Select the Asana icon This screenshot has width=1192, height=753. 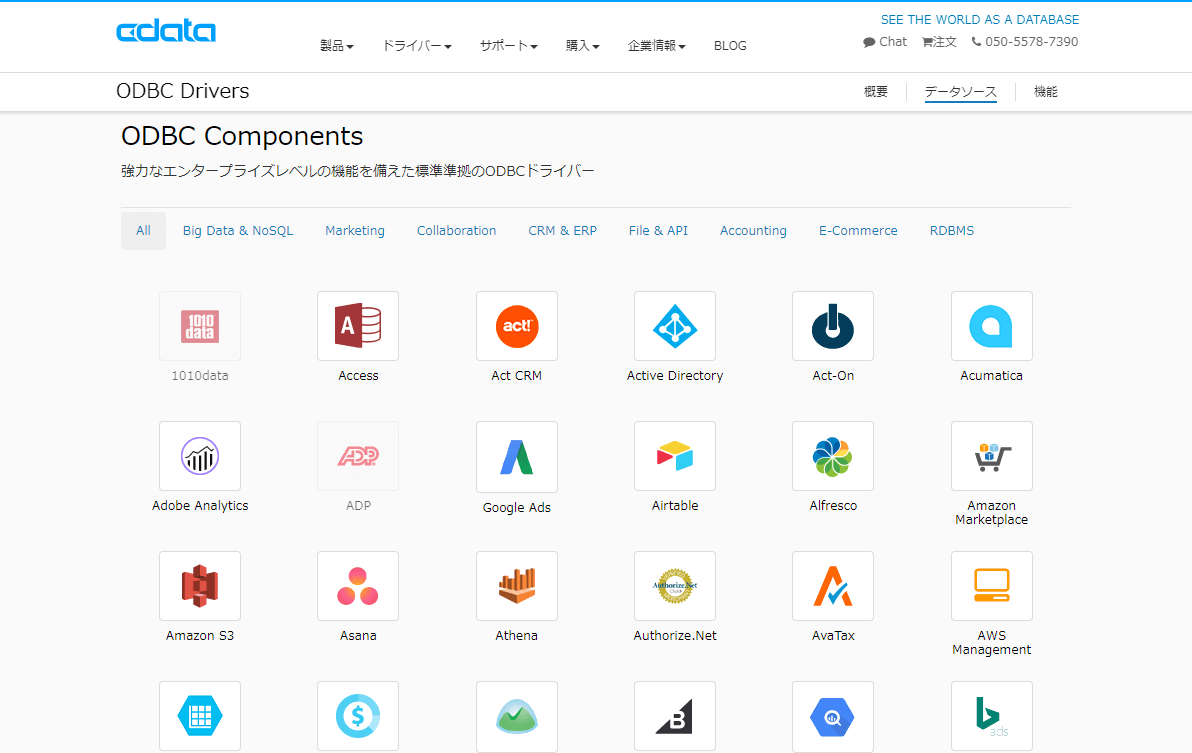(358, 586)
